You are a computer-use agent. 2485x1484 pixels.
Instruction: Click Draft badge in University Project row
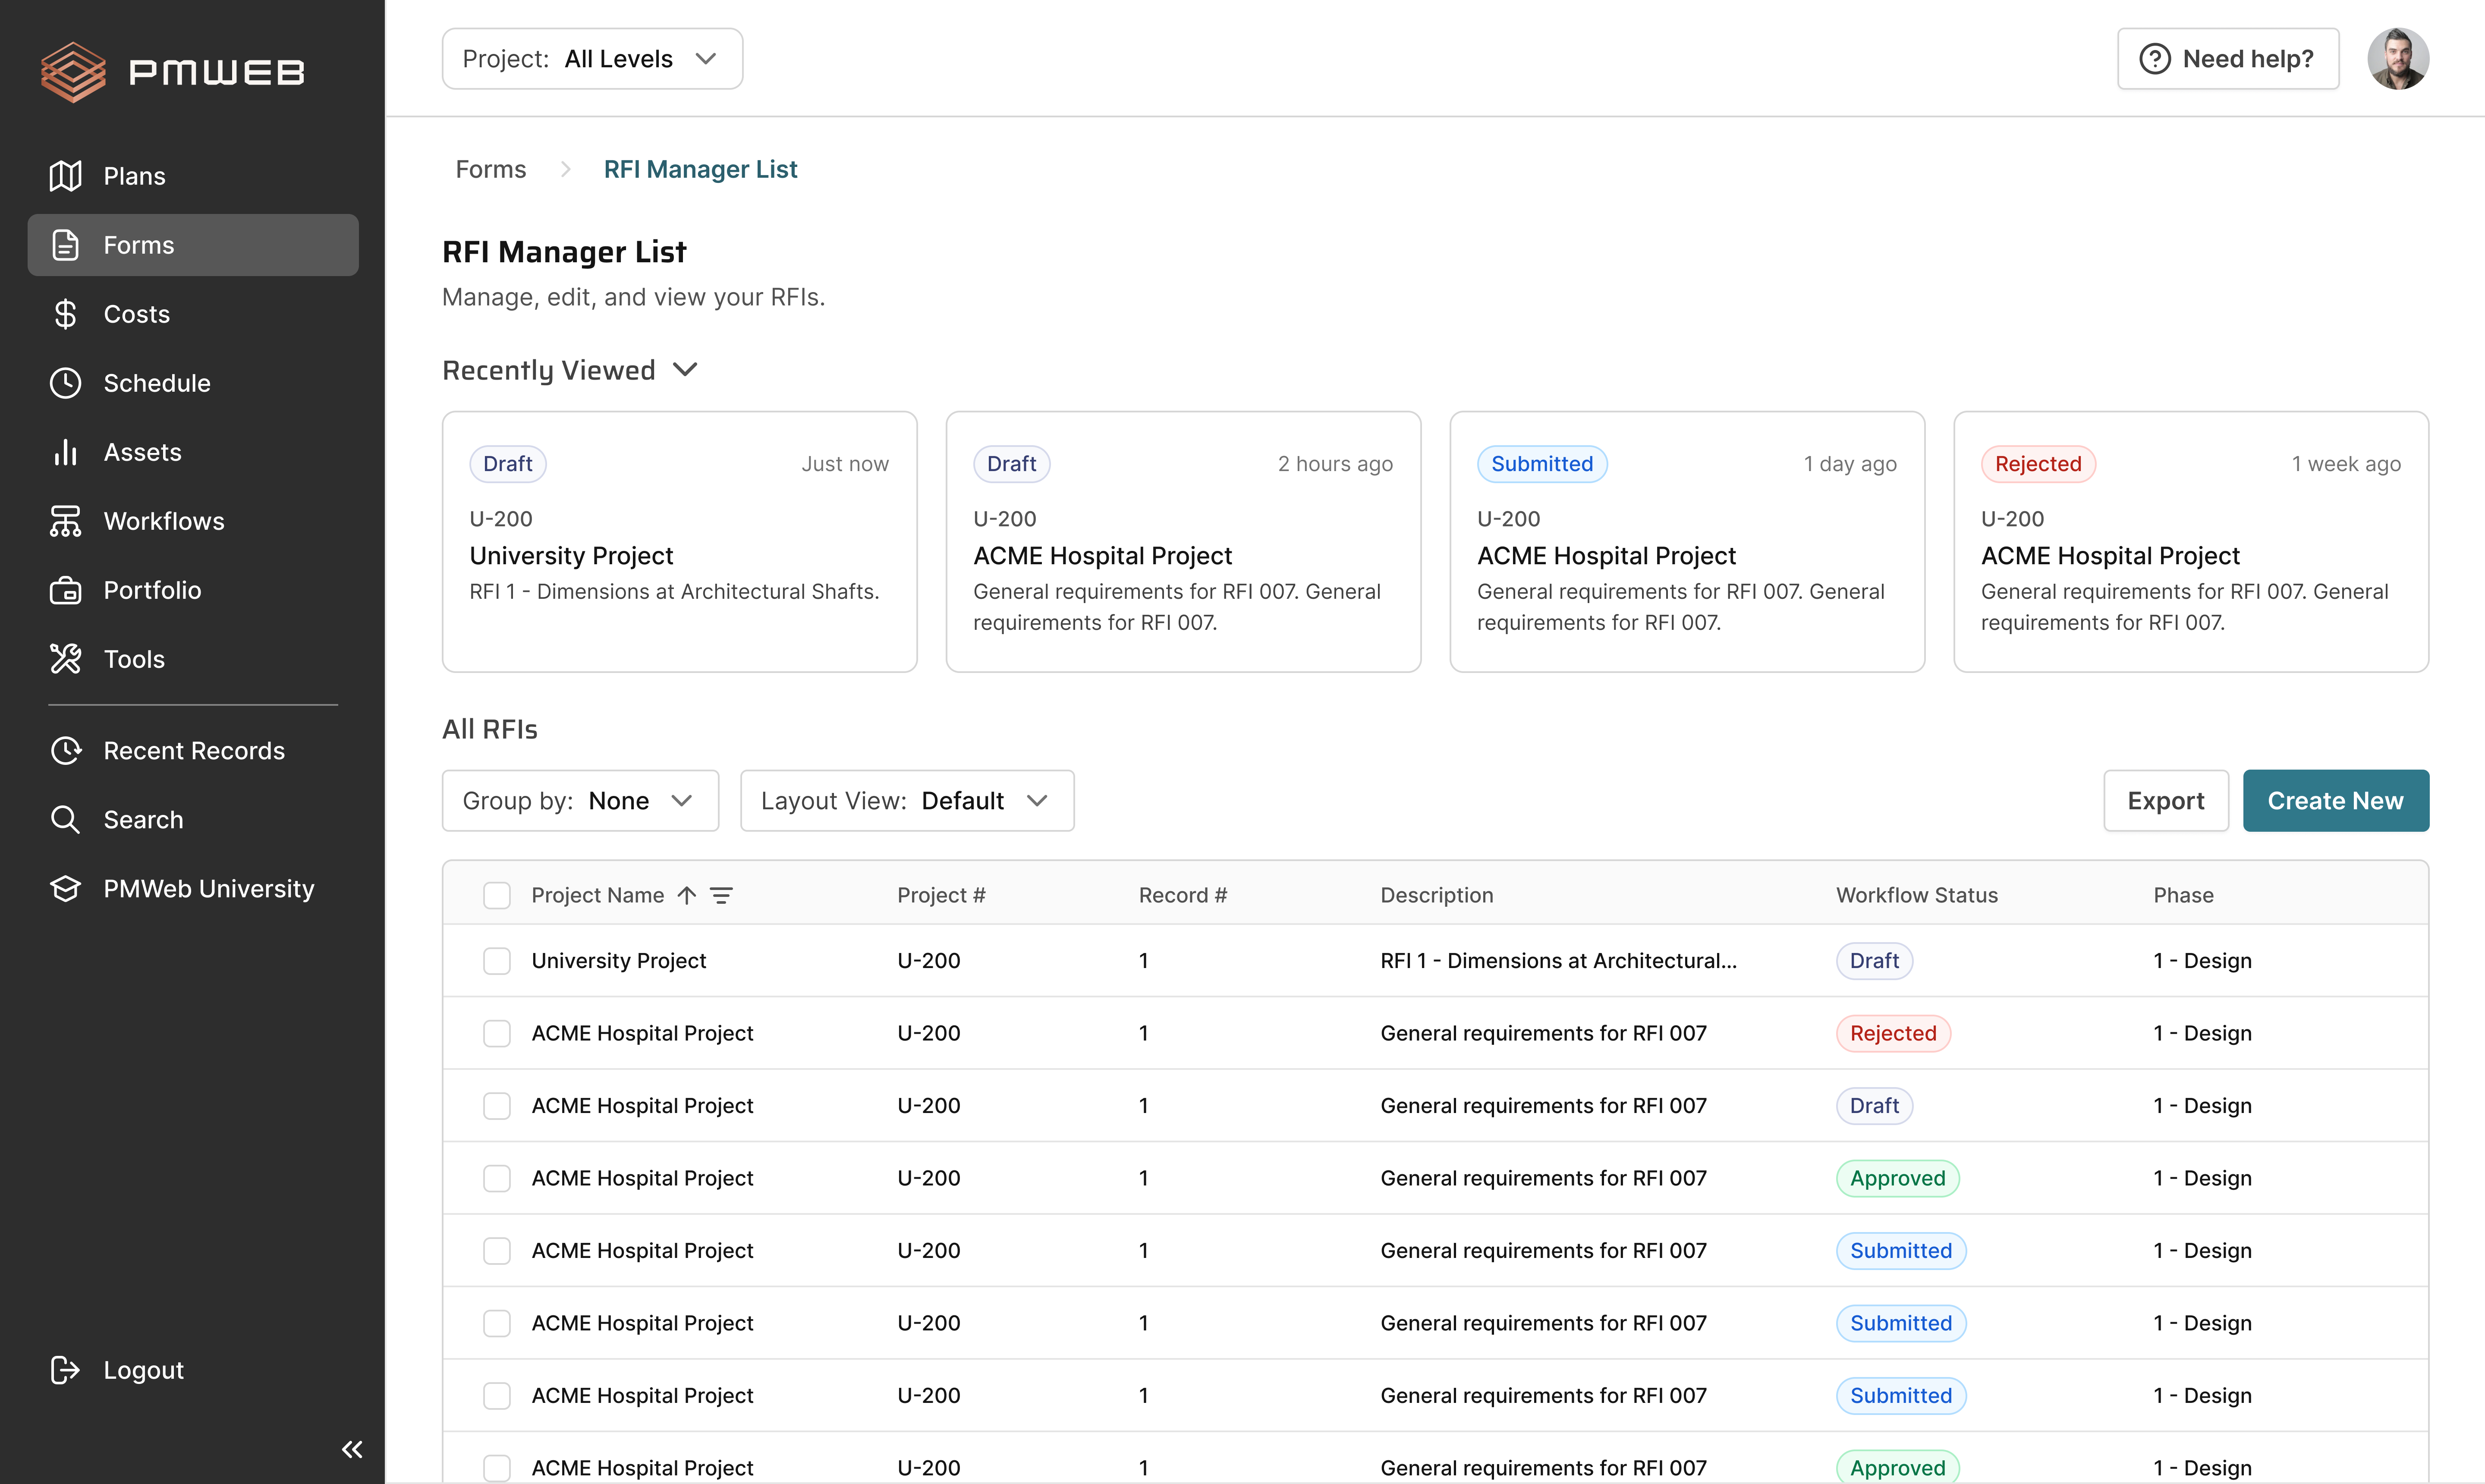tap(1874, 961)
